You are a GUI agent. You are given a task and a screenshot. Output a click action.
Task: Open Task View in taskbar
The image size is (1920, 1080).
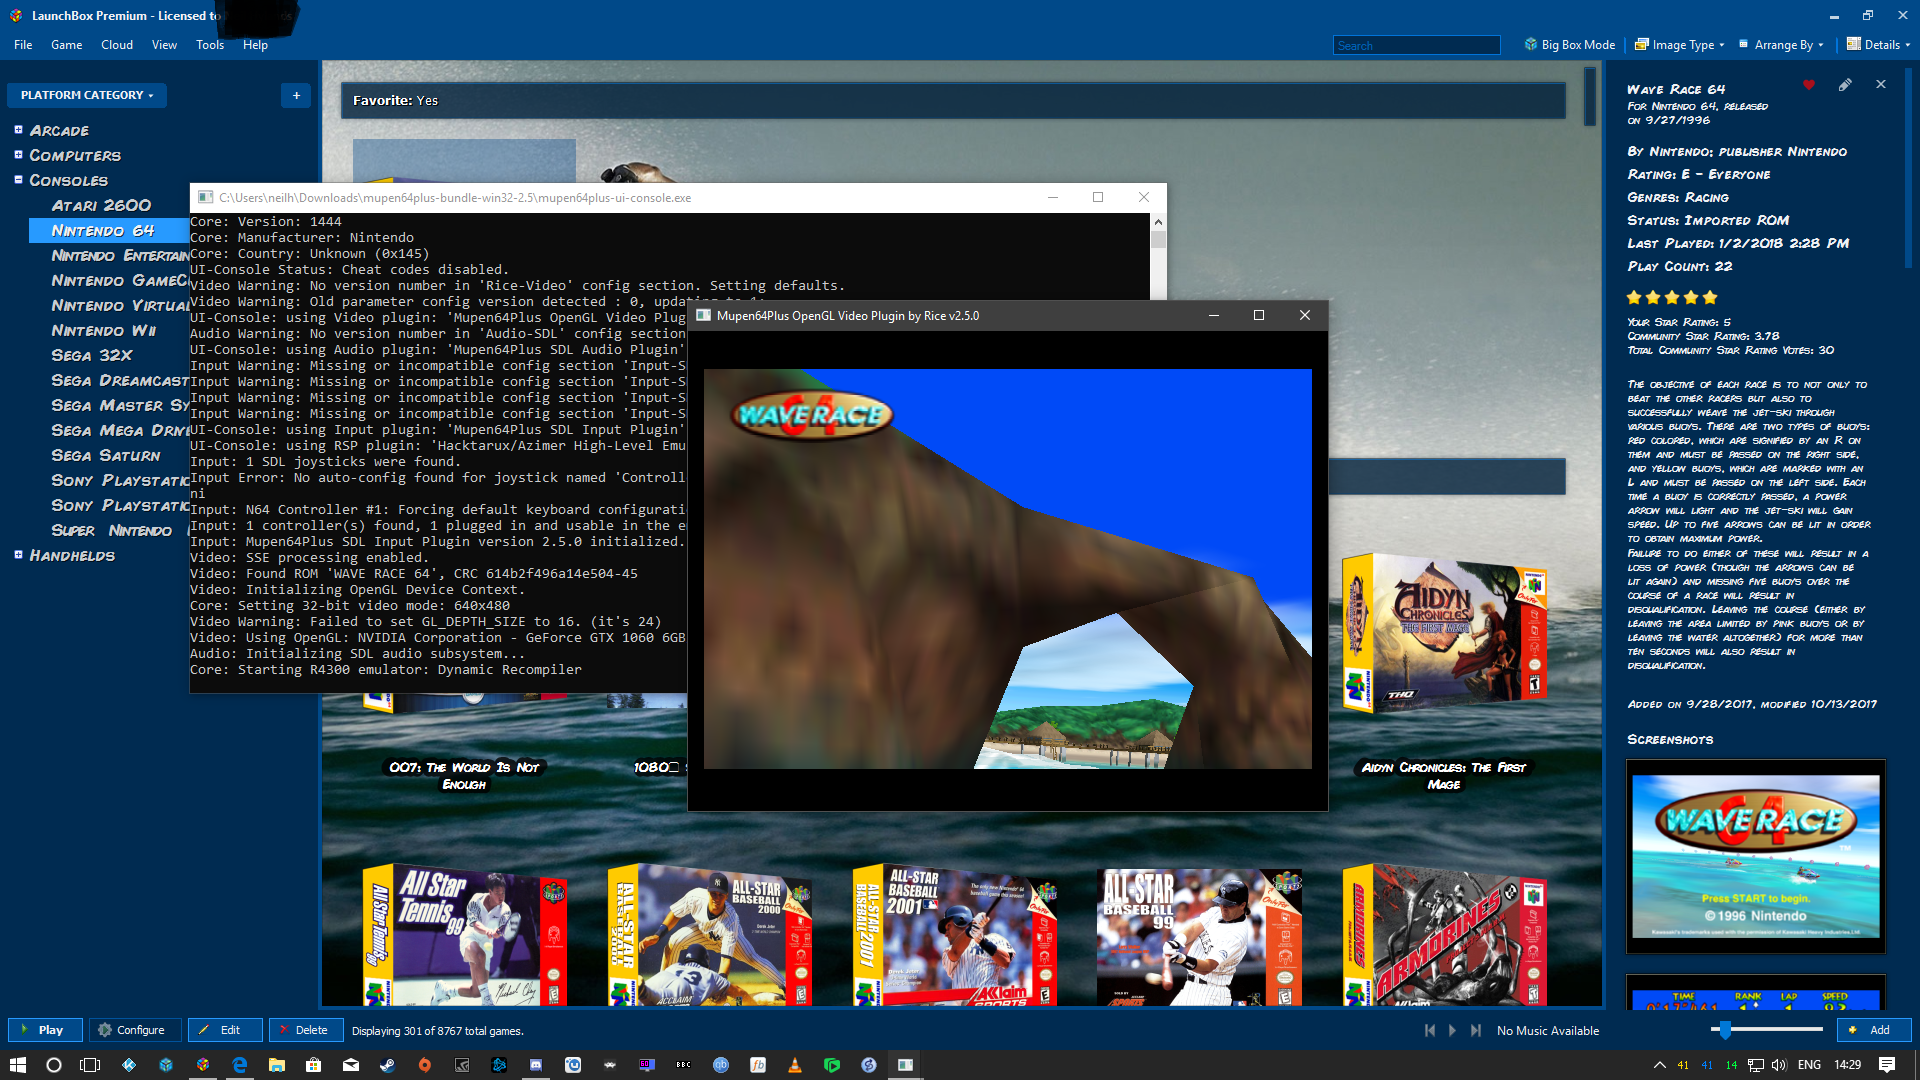tap(90, 1065)
